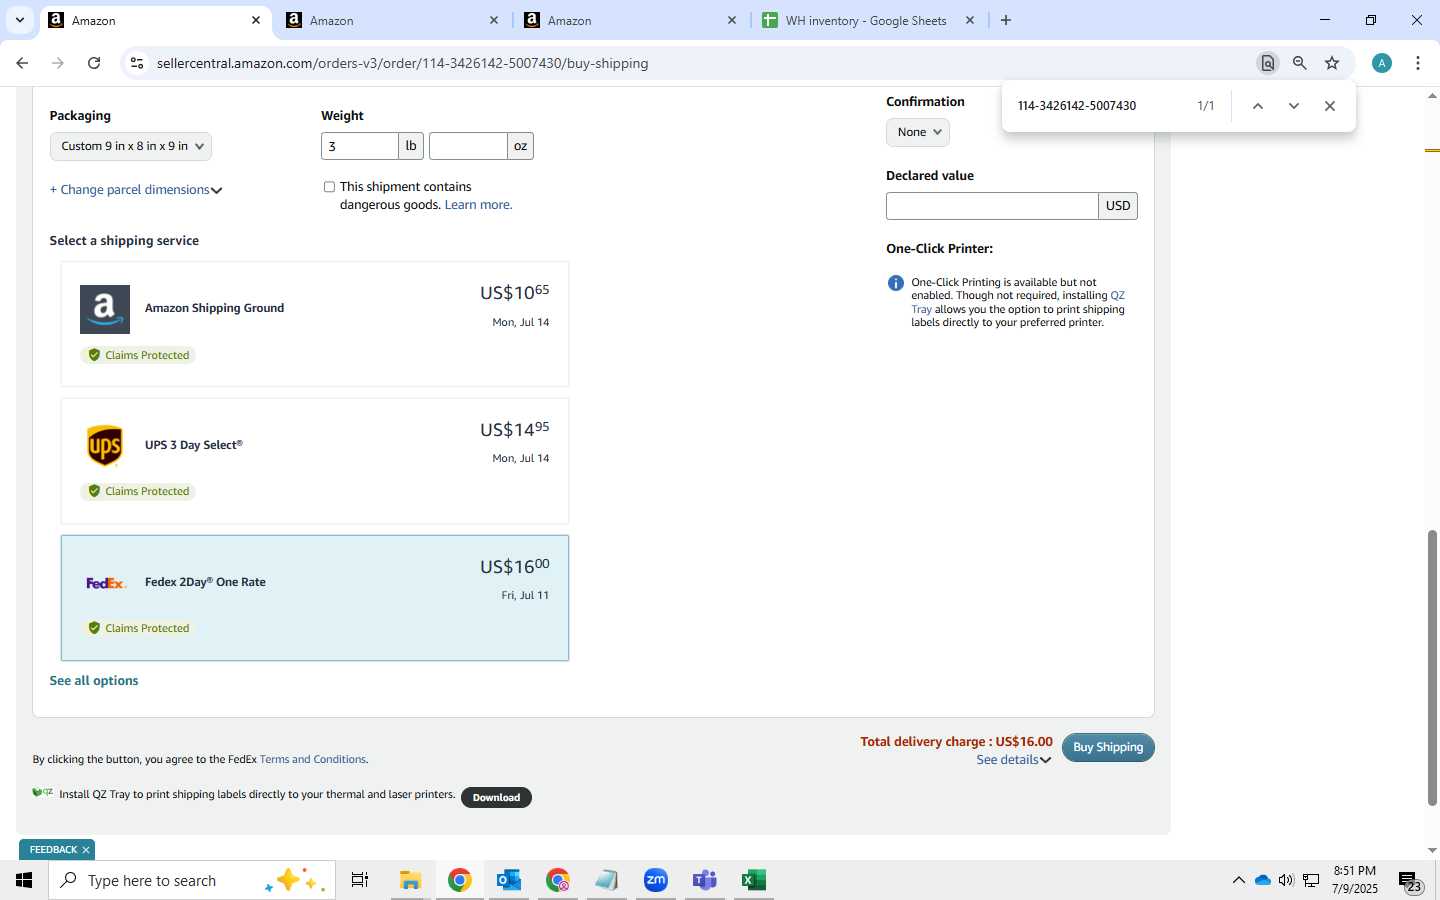Open the Packaging dropdown Custom 9 in x 8 in x 9 in
1440x900 pixels.
pyautogui.click(x=131, y=146)
